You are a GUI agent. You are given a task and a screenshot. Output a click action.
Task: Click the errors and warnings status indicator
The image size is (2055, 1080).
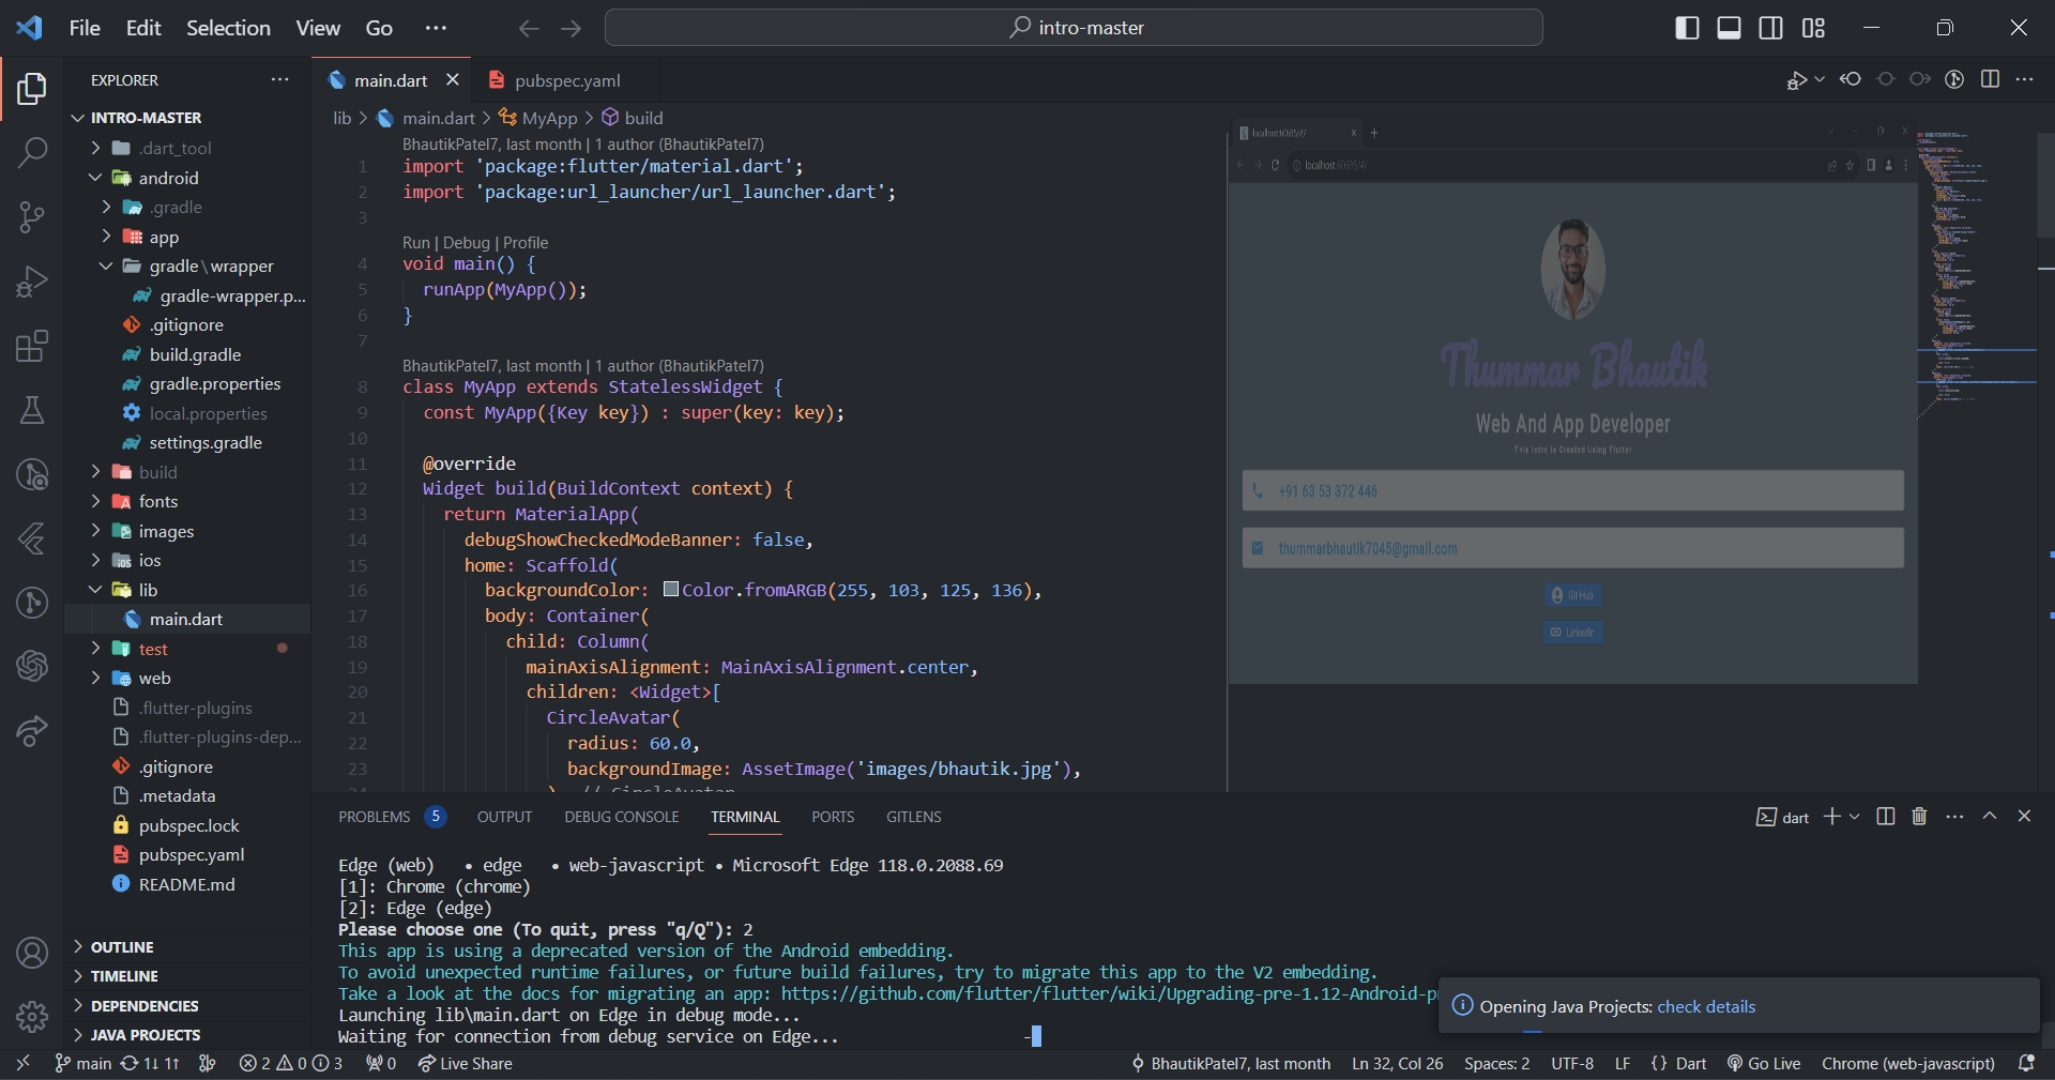pos(291,1063)
